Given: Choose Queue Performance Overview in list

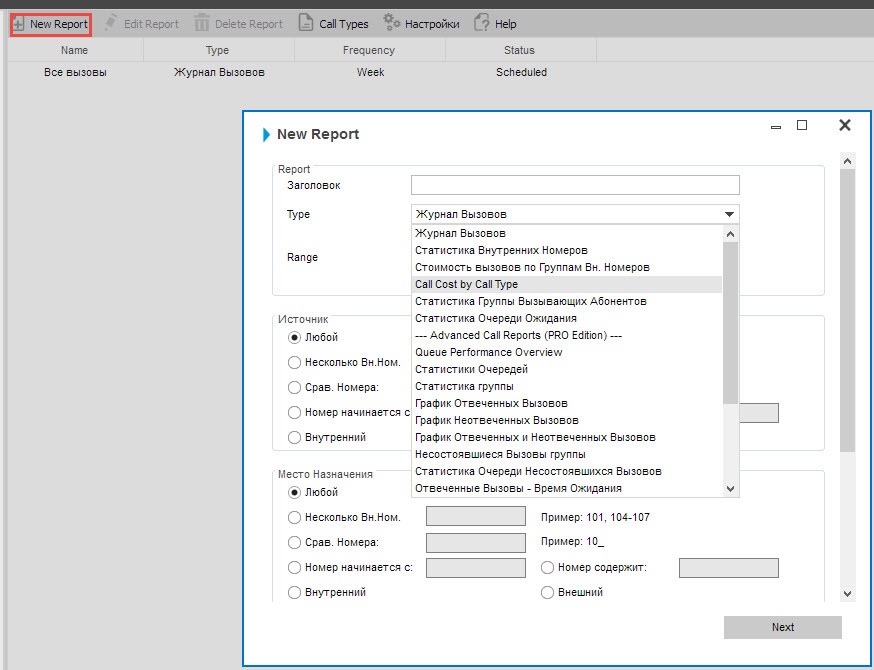Looking at the screenshot, I should pyautogui.click(x=488, y=352).
